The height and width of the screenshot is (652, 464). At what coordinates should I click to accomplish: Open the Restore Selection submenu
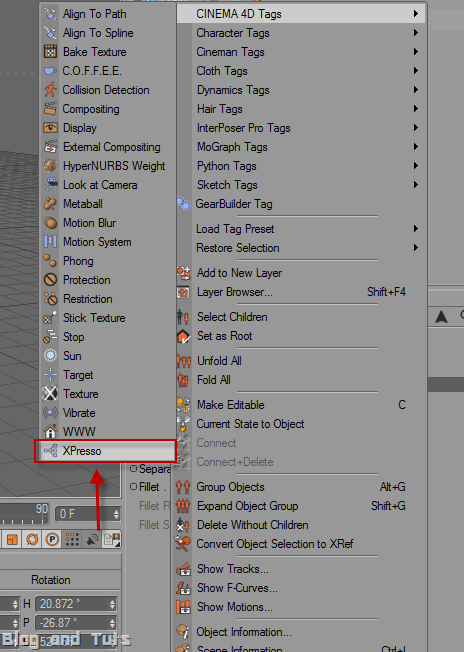point(301,248)
